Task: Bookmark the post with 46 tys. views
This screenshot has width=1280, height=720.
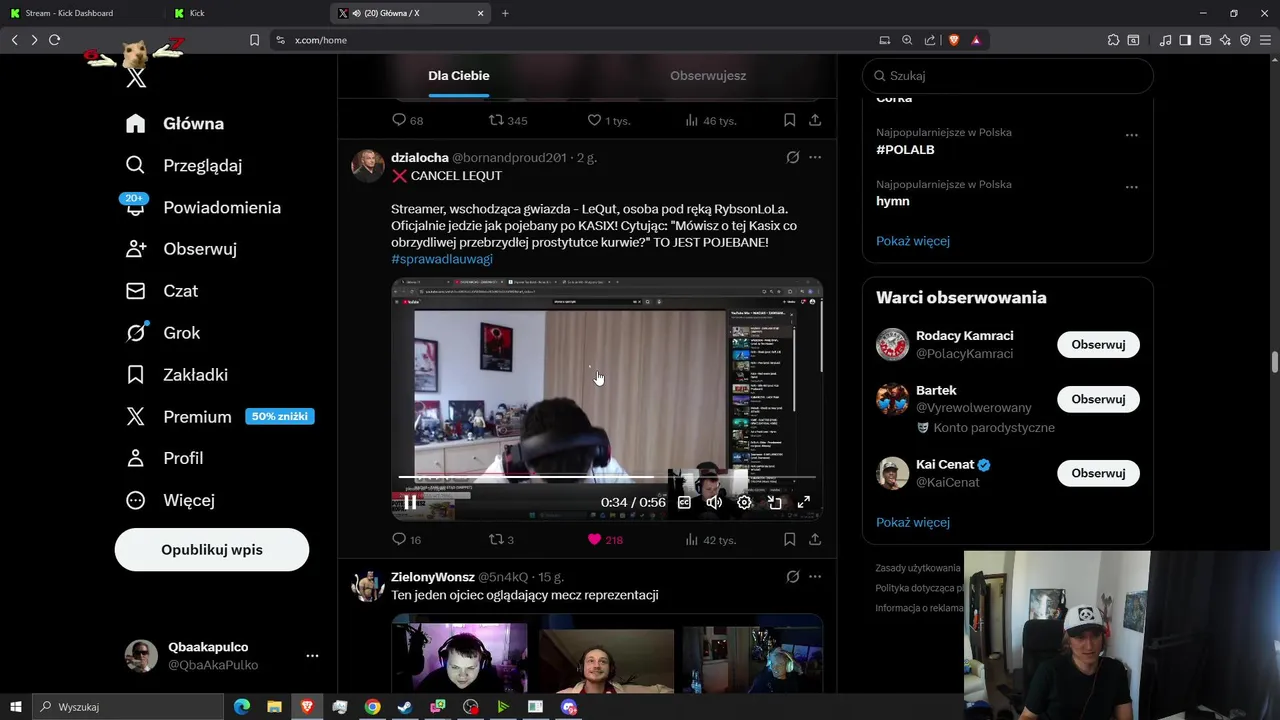Action: tap(789, 121)
